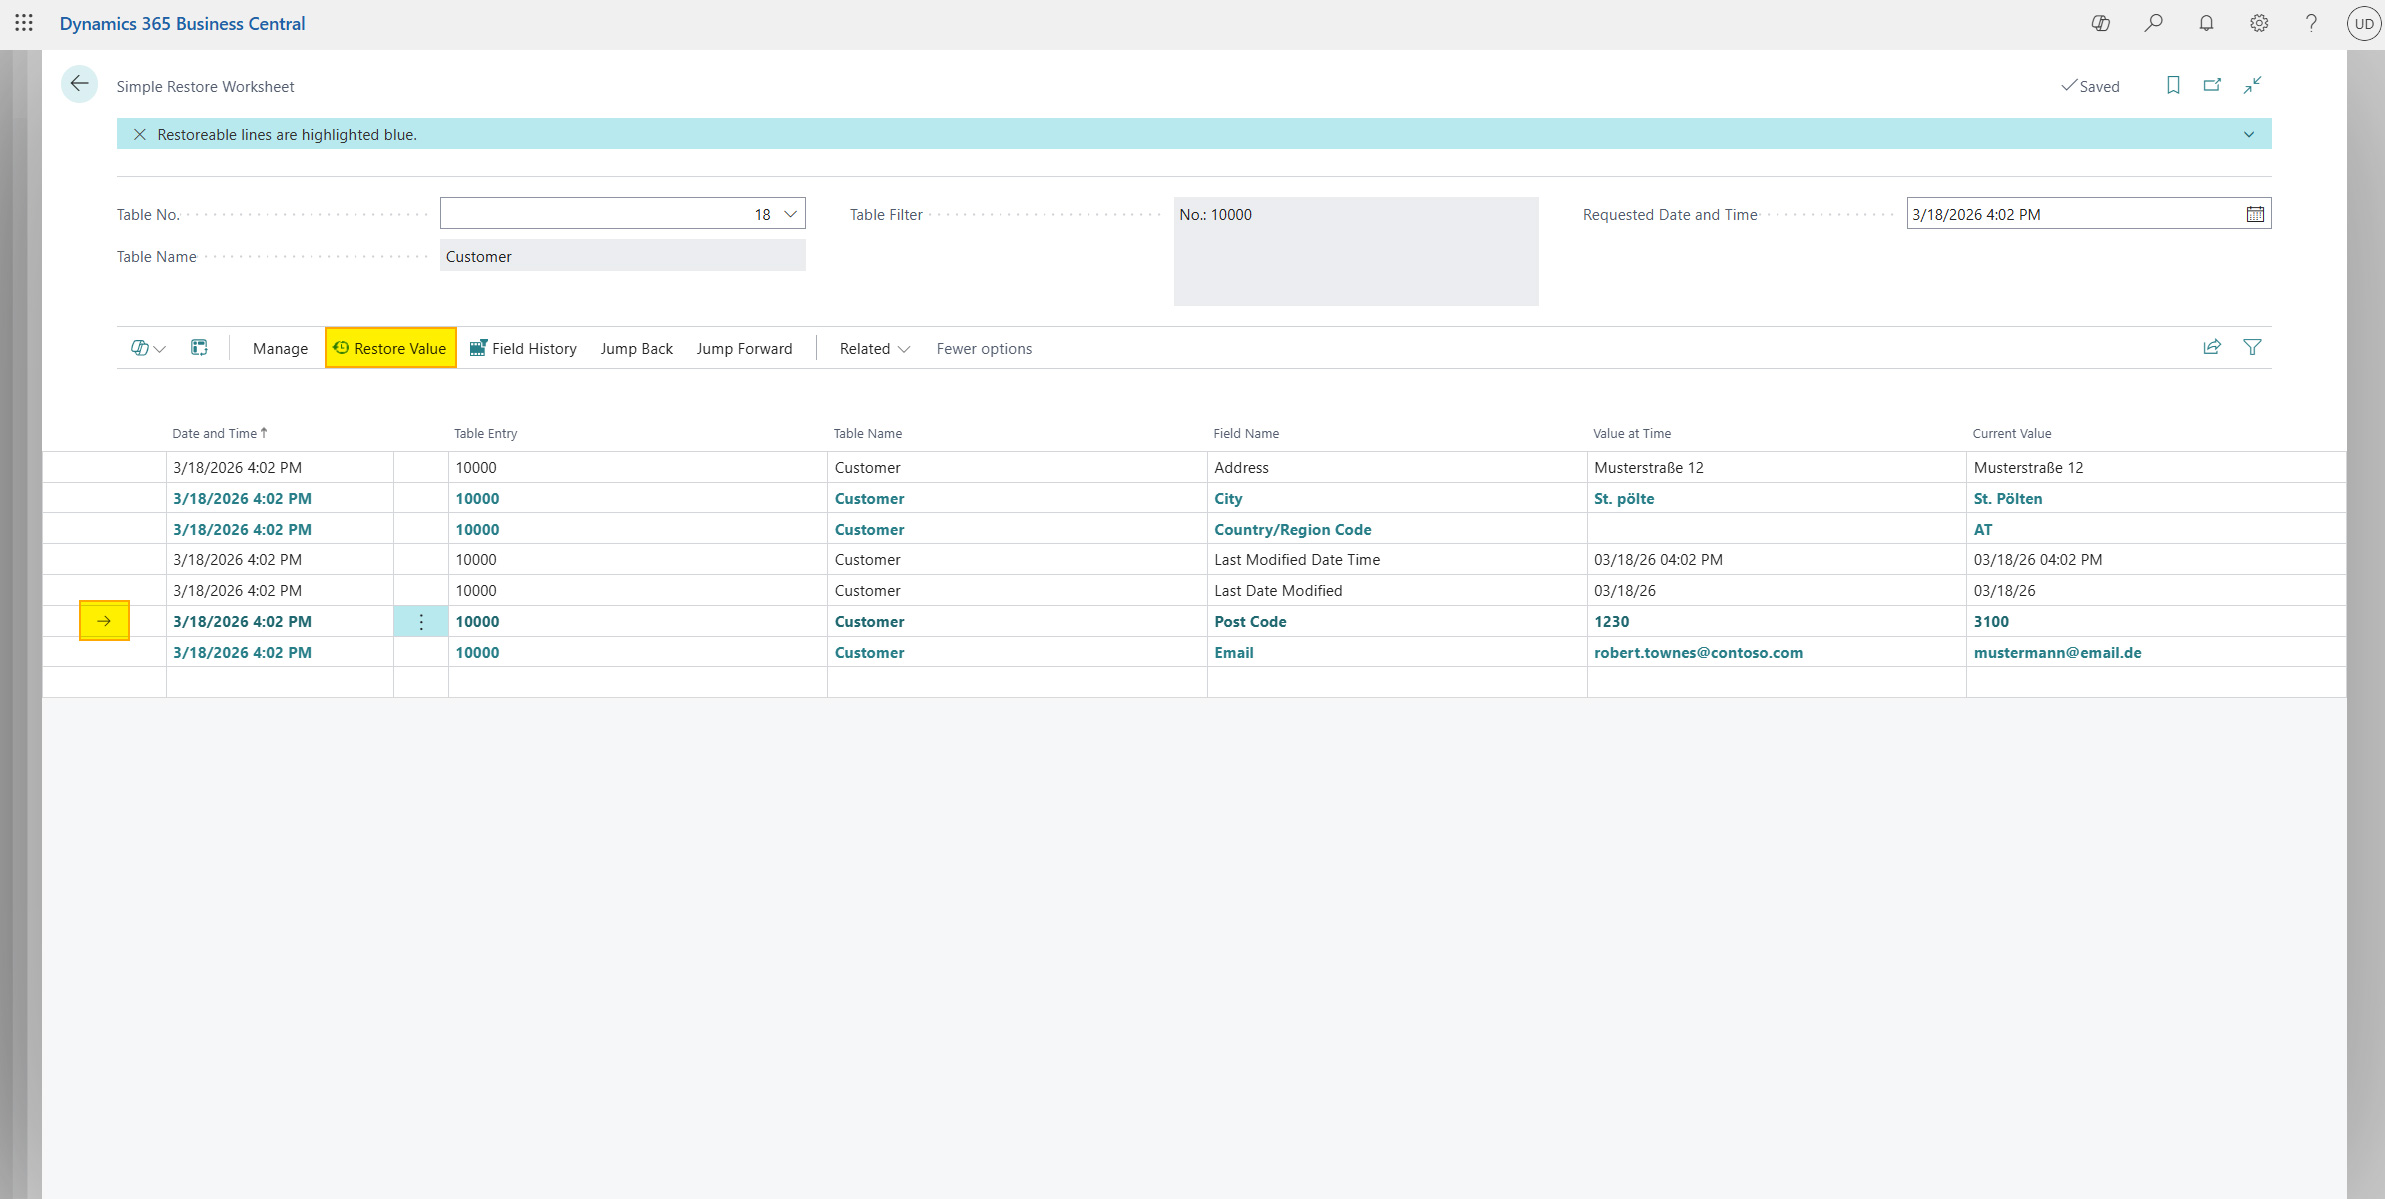Open Field History action
The width and height of the screenshot is (2385, 1199).
click(x=523, y=349)
